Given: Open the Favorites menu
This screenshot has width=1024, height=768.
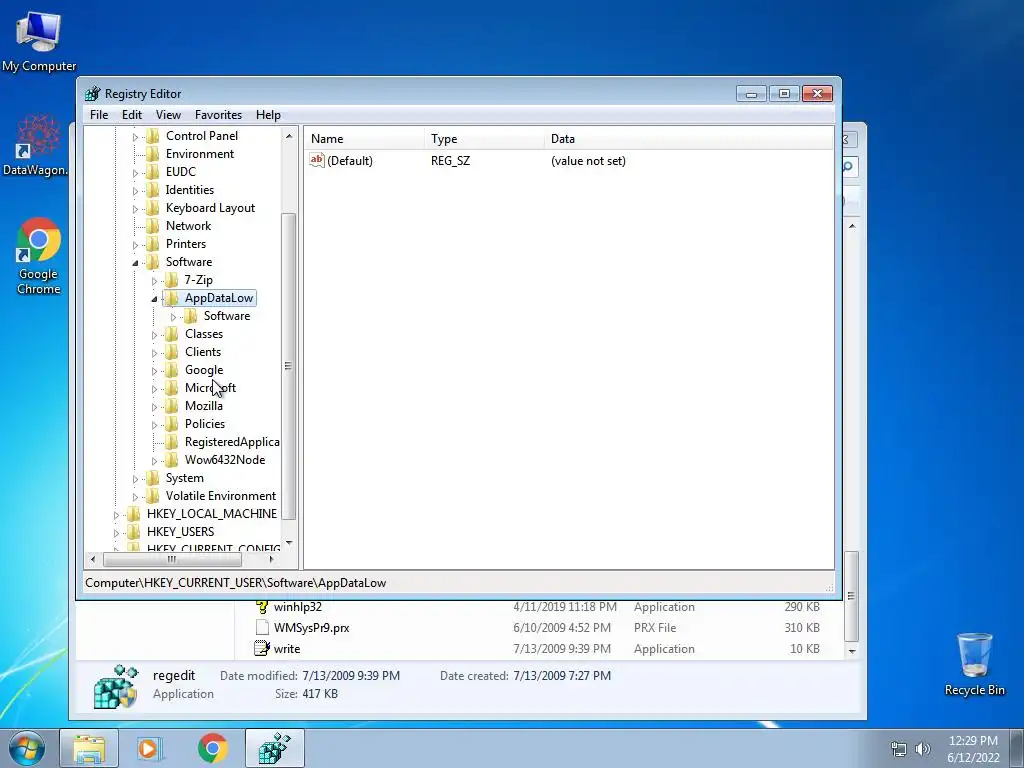Looking at the screenshot, I should pos(218,115).
